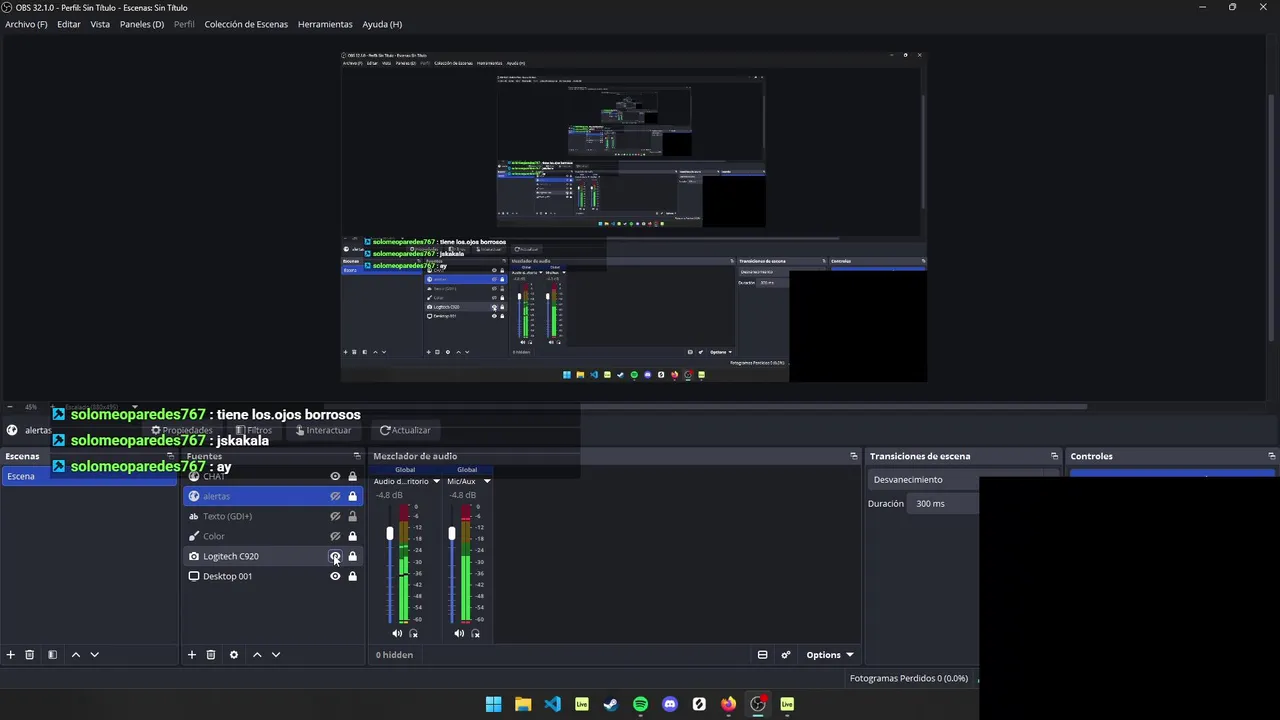Open the Vista menu
Screen dimensions: 1280x720
click(x=100, y=24)
